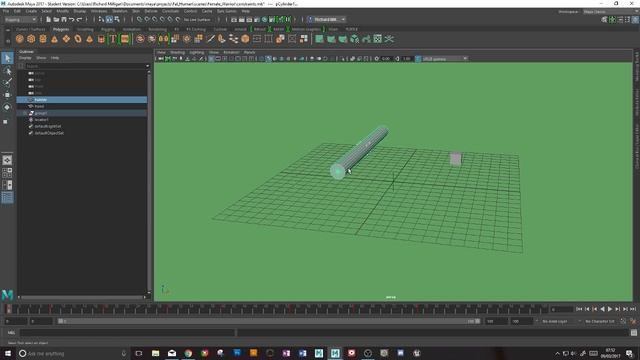Open the menu set dropdown
Image resolution: width=640 pixels, height=360 pixels.
tap(20, 19)
